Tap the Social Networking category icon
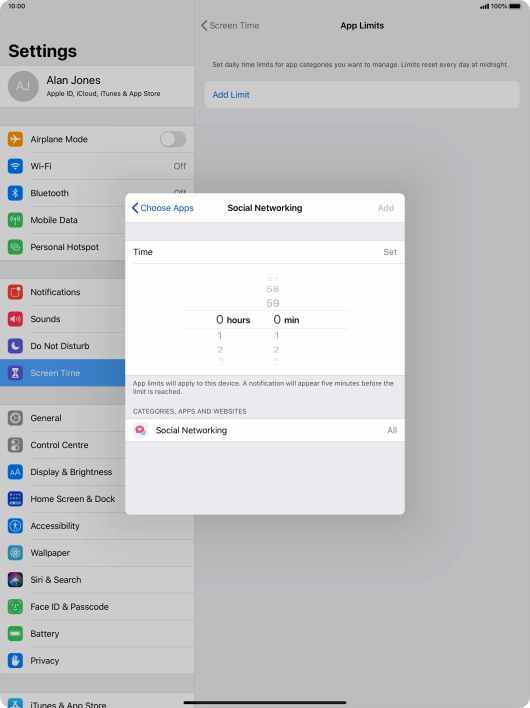This screenshot has width=530, height=708. click(x=140, y=430)
